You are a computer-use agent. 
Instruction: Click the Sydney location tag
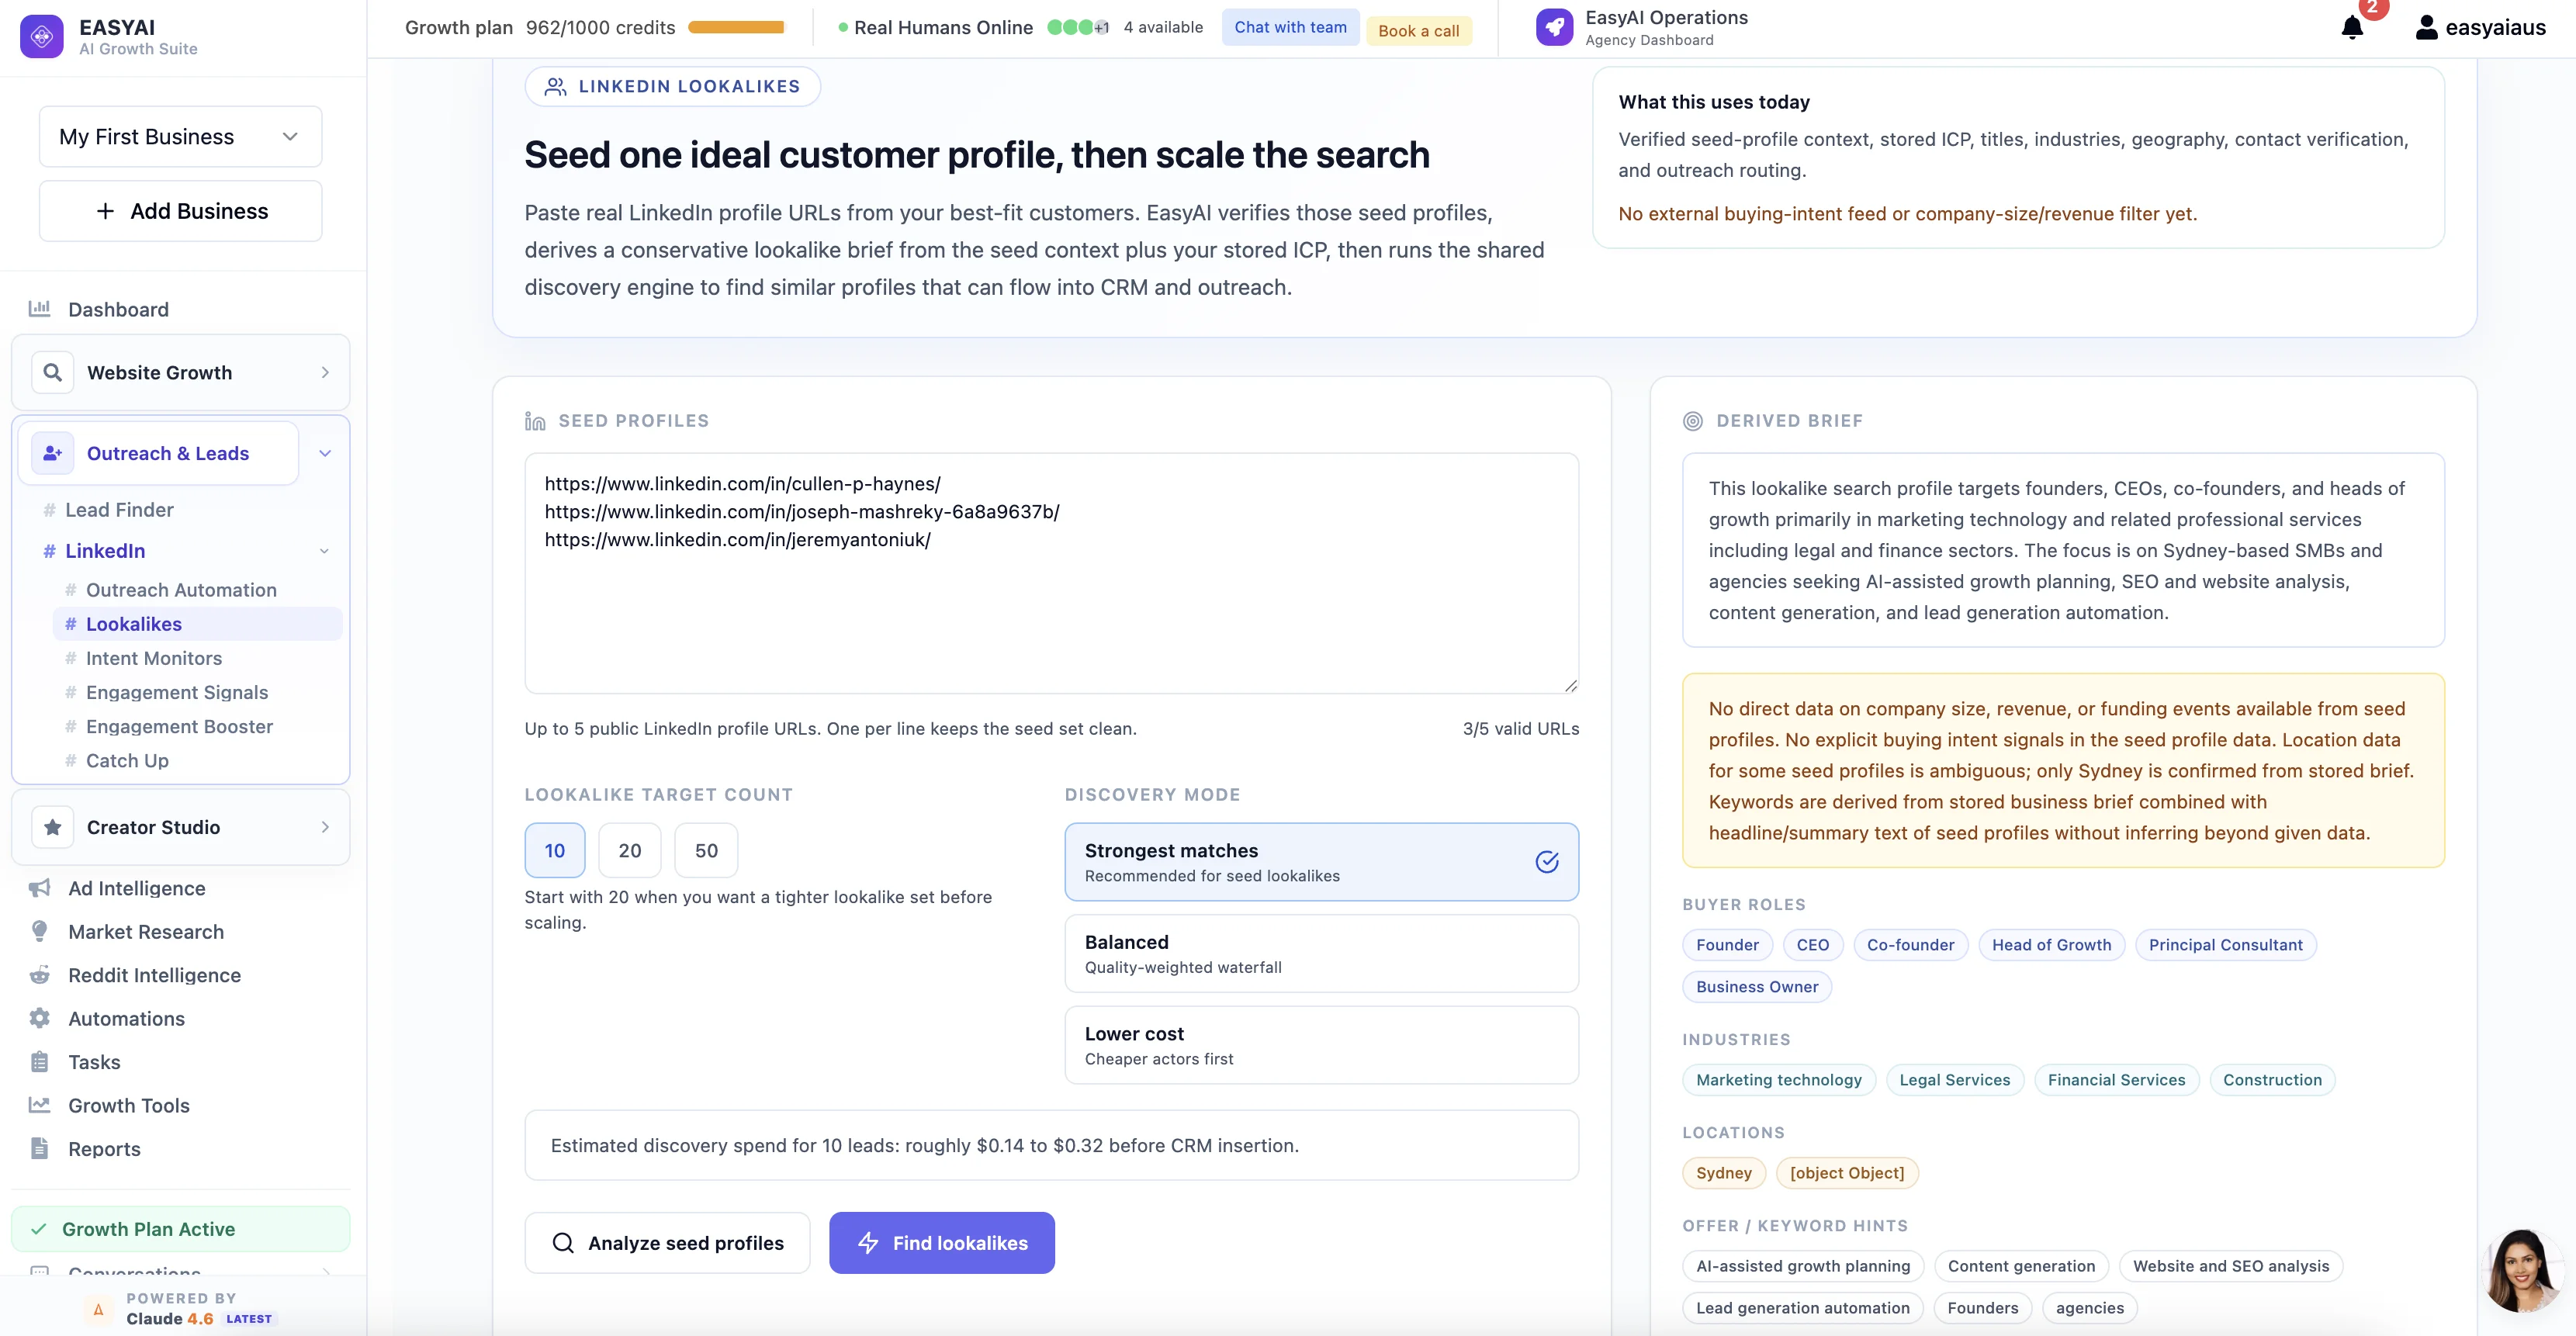[1723, 1173]
